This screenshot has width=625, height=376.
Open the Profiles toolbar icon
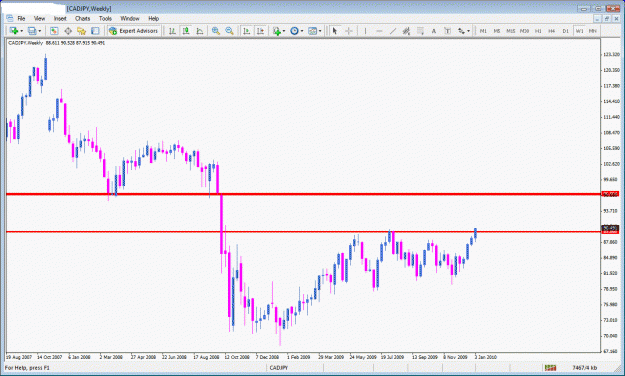coord(32,31)
